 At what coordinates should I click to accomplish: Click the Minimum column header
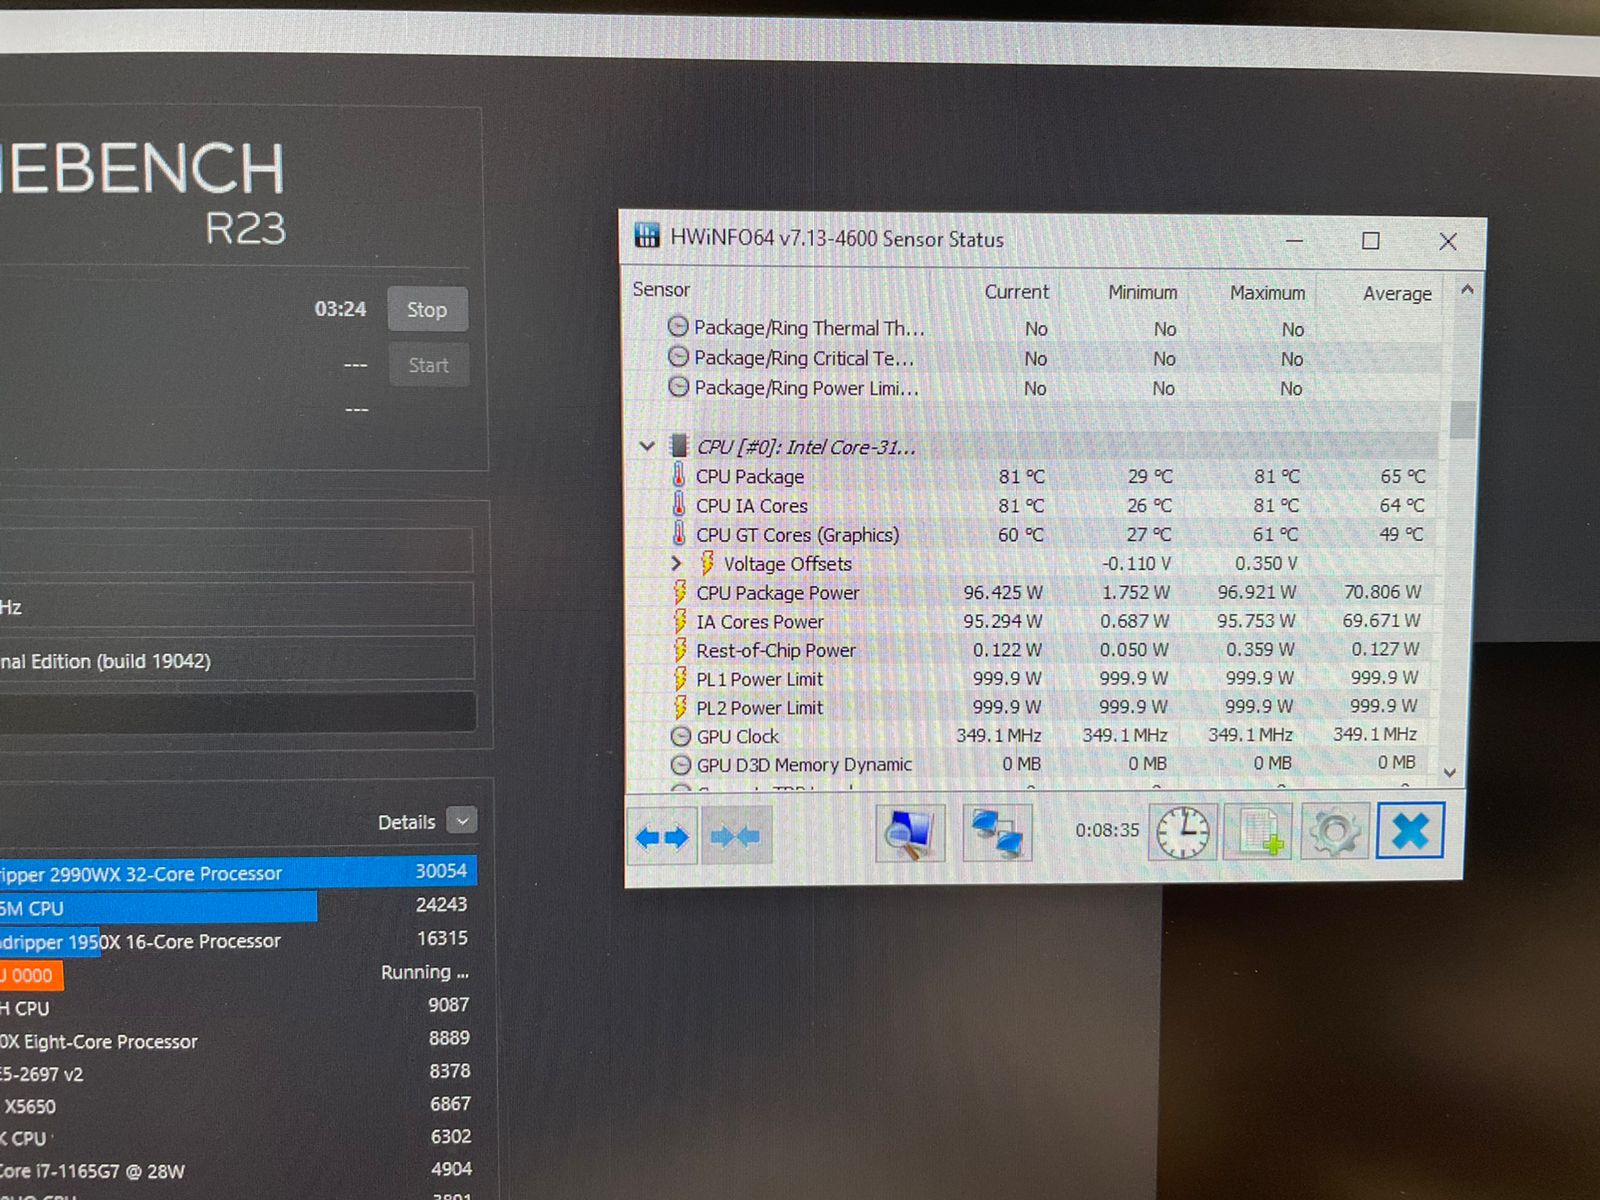(x=1143, y=292)
